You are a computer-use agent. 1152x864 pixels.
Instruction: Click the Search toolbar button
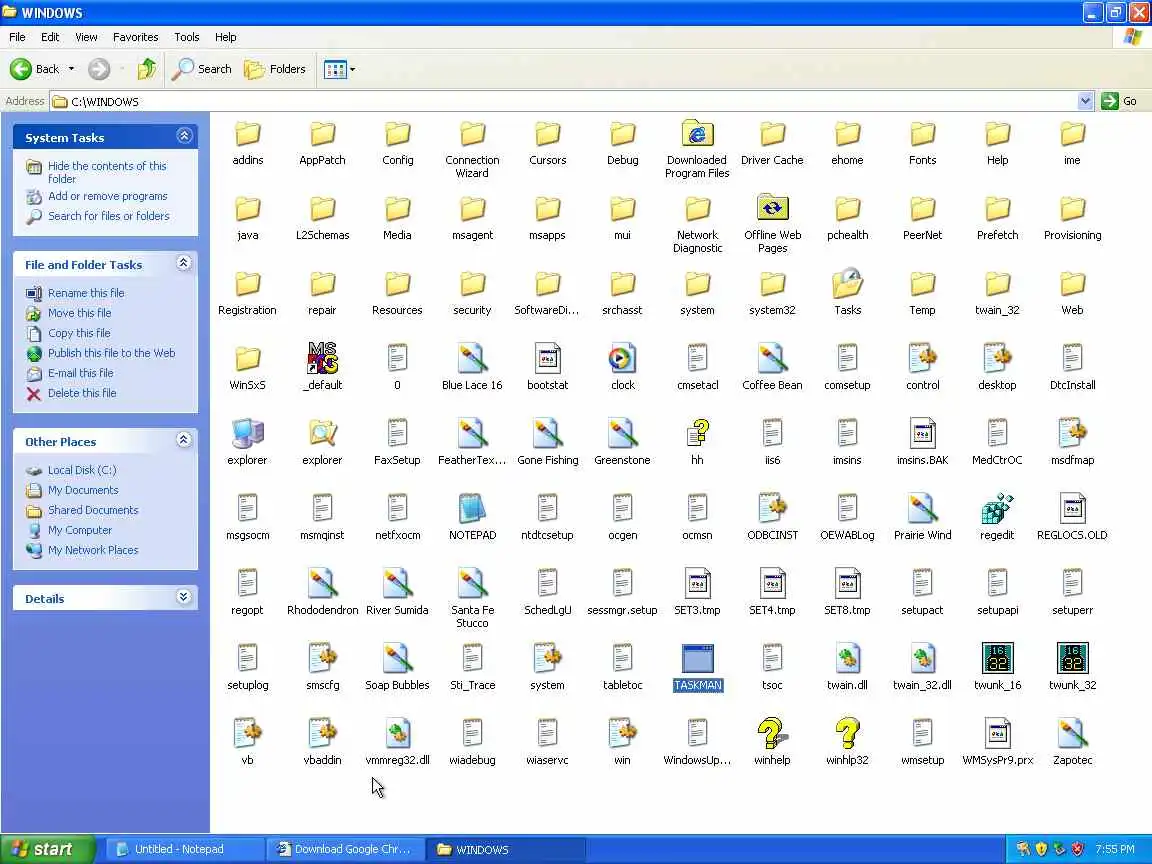click(x=202, y=69)
